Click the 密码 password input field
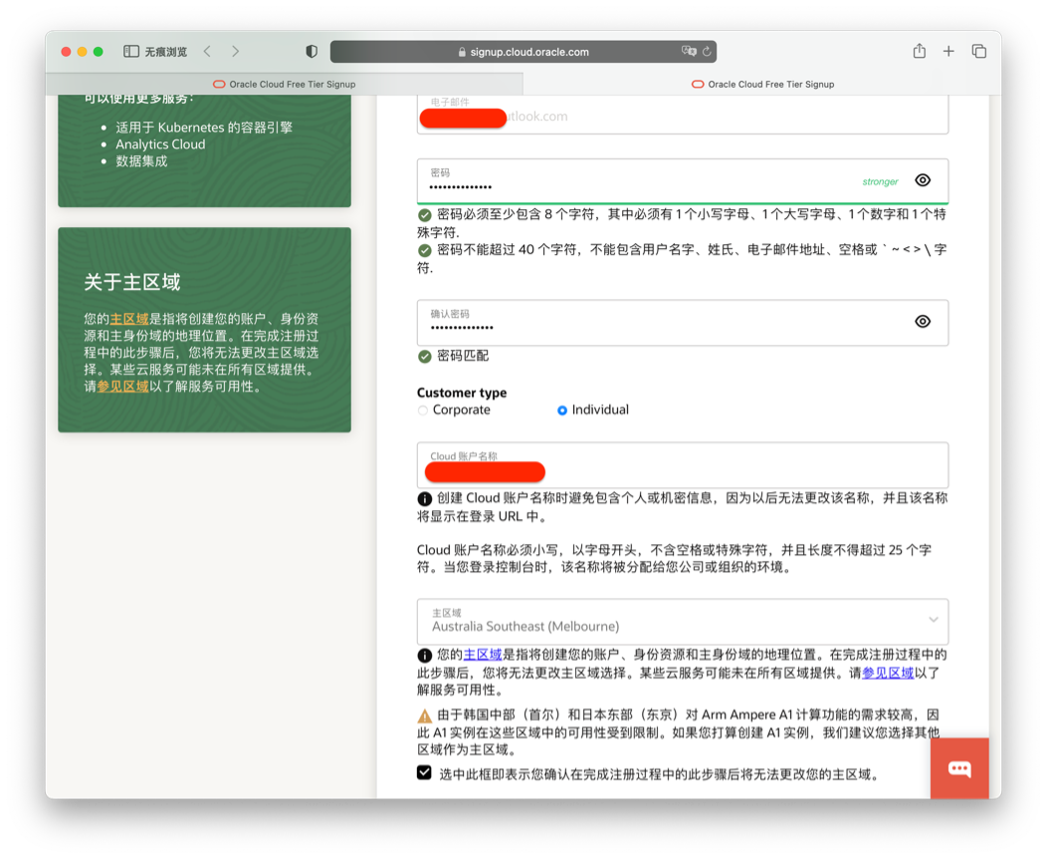The width and height of the screenshot is (1051, 861). 682,181
